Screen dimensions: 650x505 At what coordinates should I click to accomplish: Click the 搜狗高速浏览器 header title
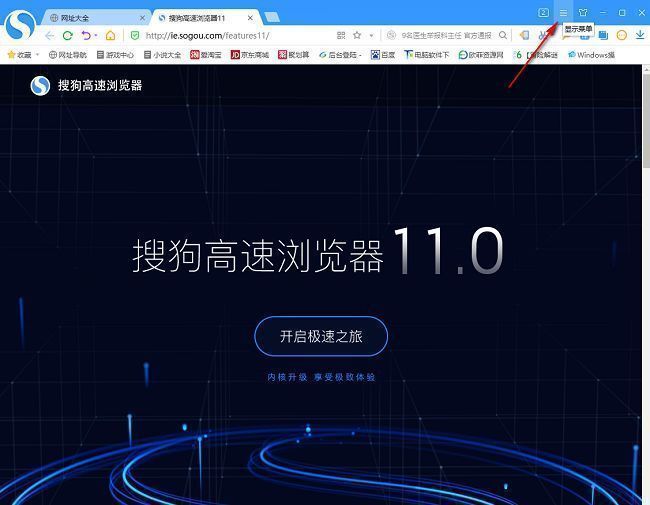click(100, 86)
